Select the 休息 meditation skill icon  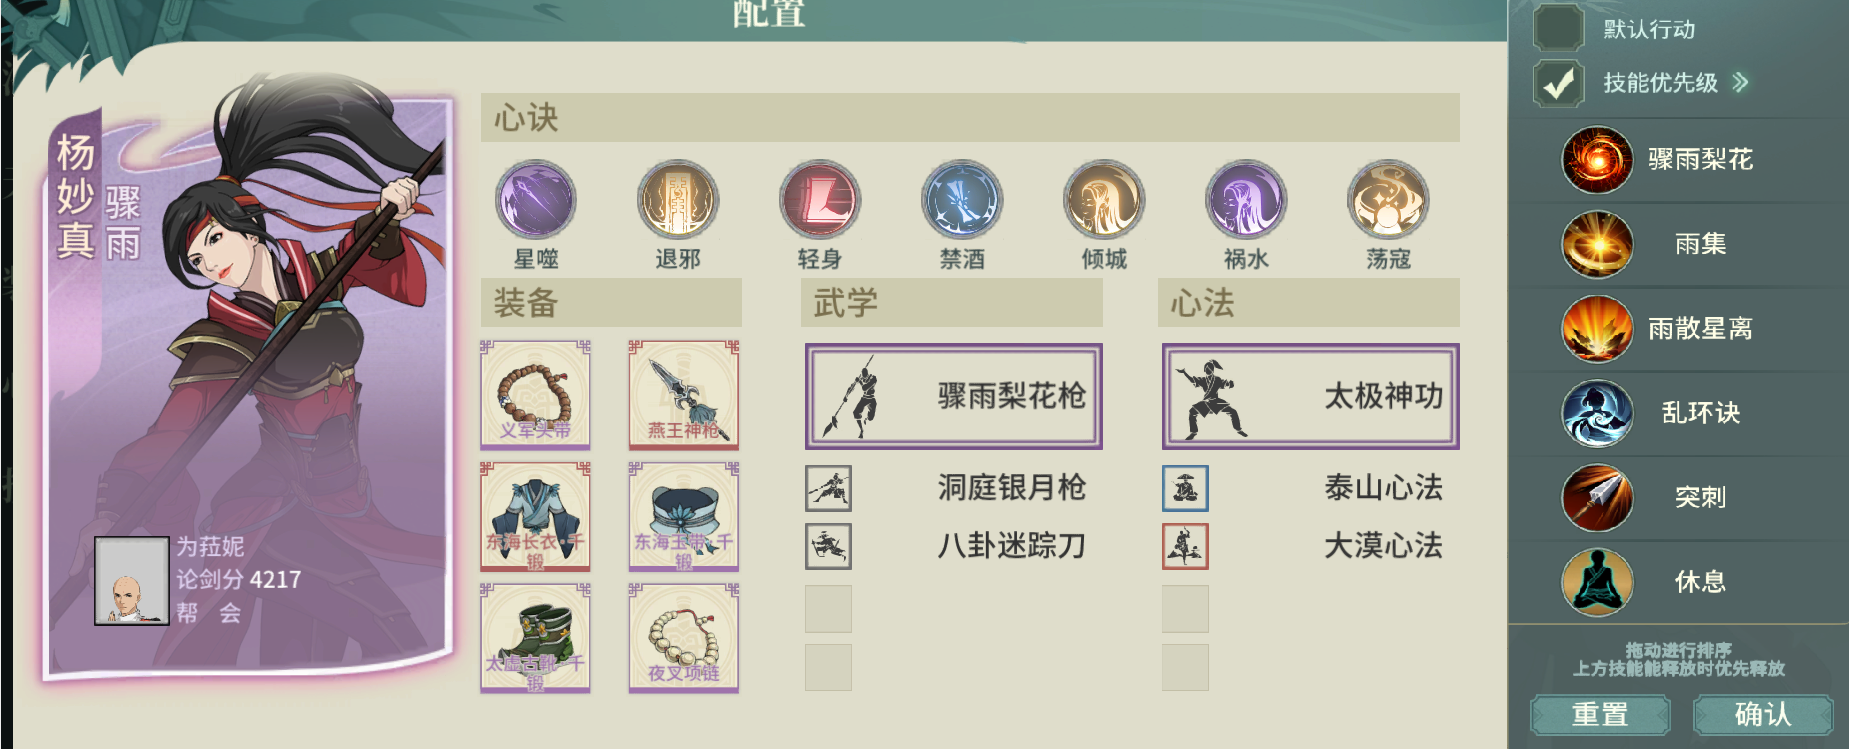(x=1598, y=582)
